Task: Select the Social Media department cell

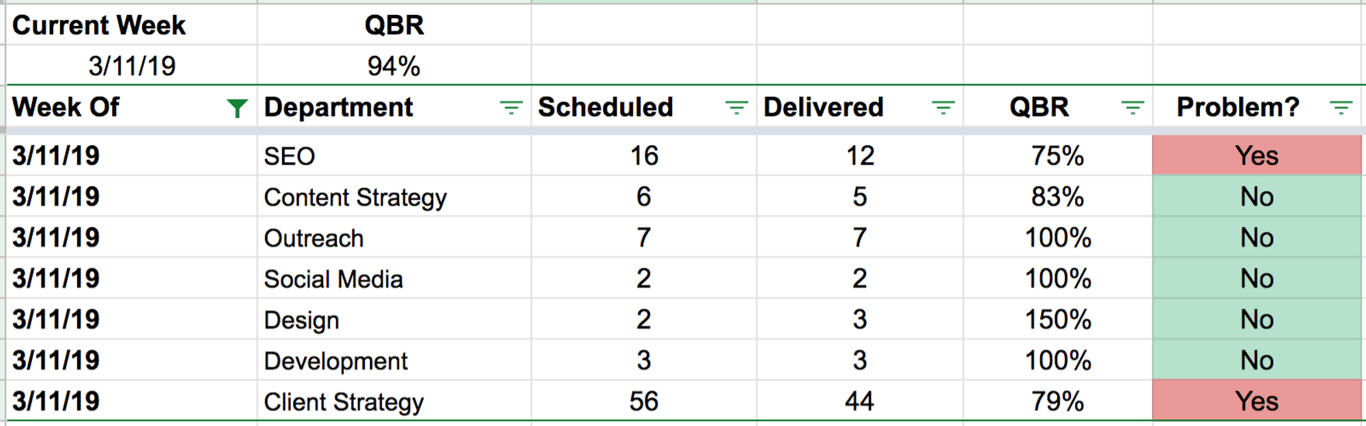Action: (394, 278)
